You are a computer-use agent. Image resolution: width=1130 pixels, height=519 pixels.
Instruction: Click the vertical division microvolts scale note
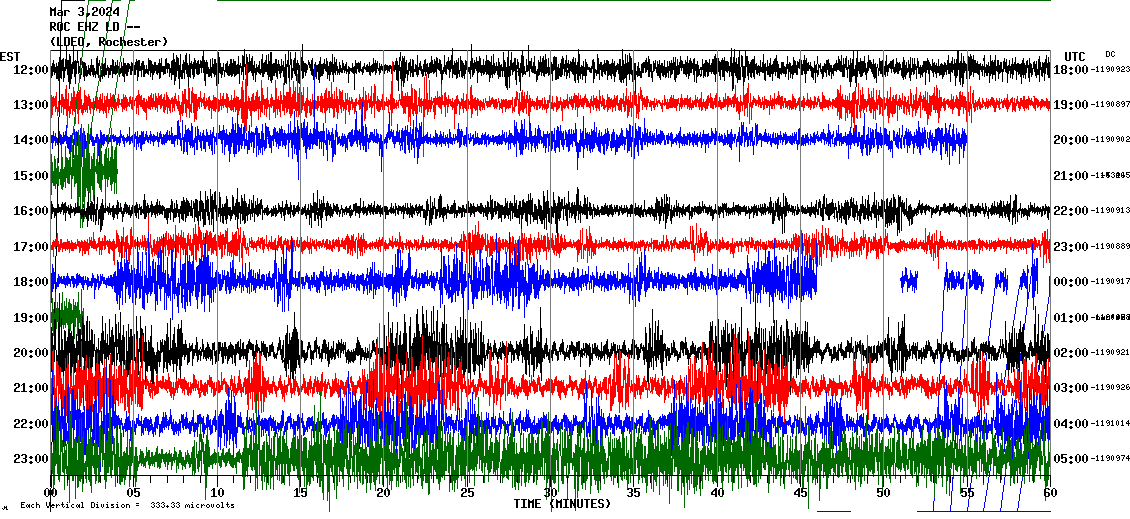point(127,505)
